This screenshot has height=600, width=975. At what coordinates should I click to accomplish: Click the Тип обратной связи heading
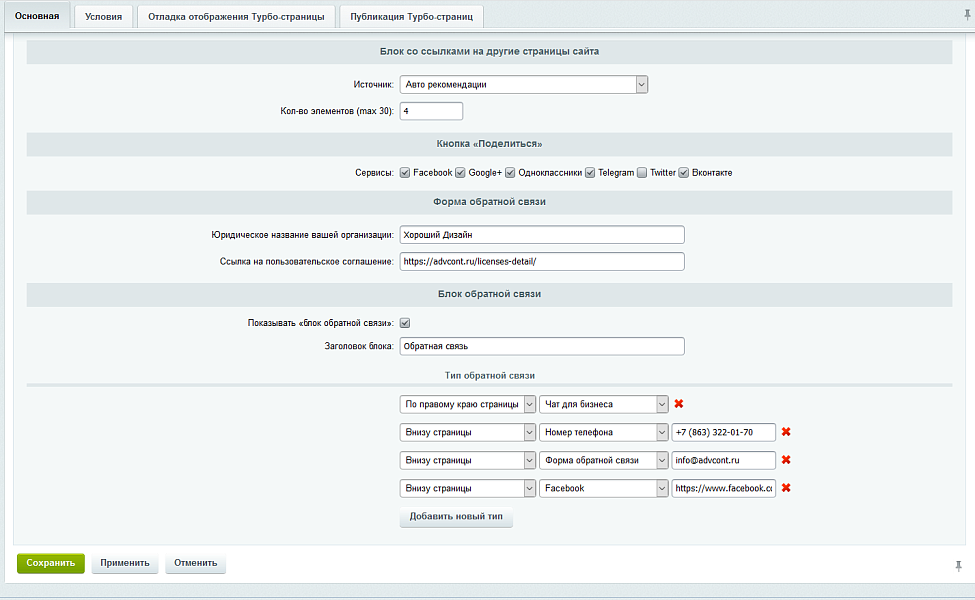click(x=489, y=376)
